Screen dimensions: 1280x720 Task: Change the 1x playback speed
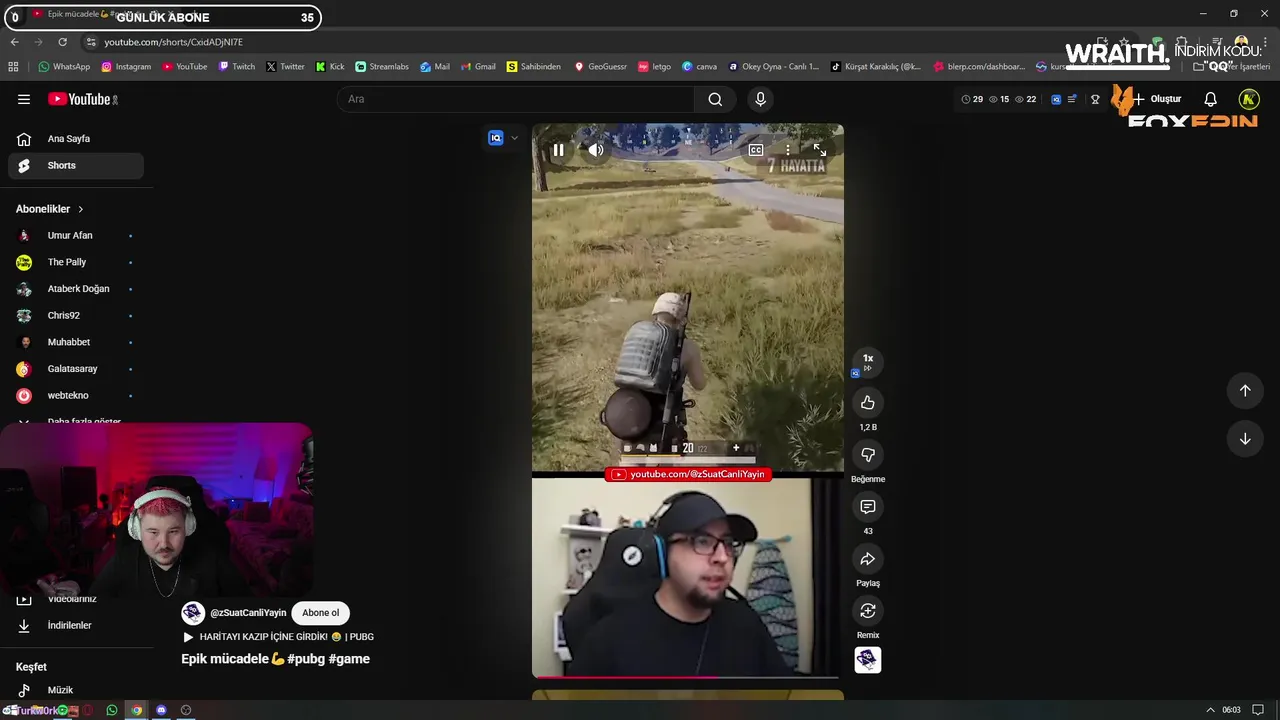[868, 362]
